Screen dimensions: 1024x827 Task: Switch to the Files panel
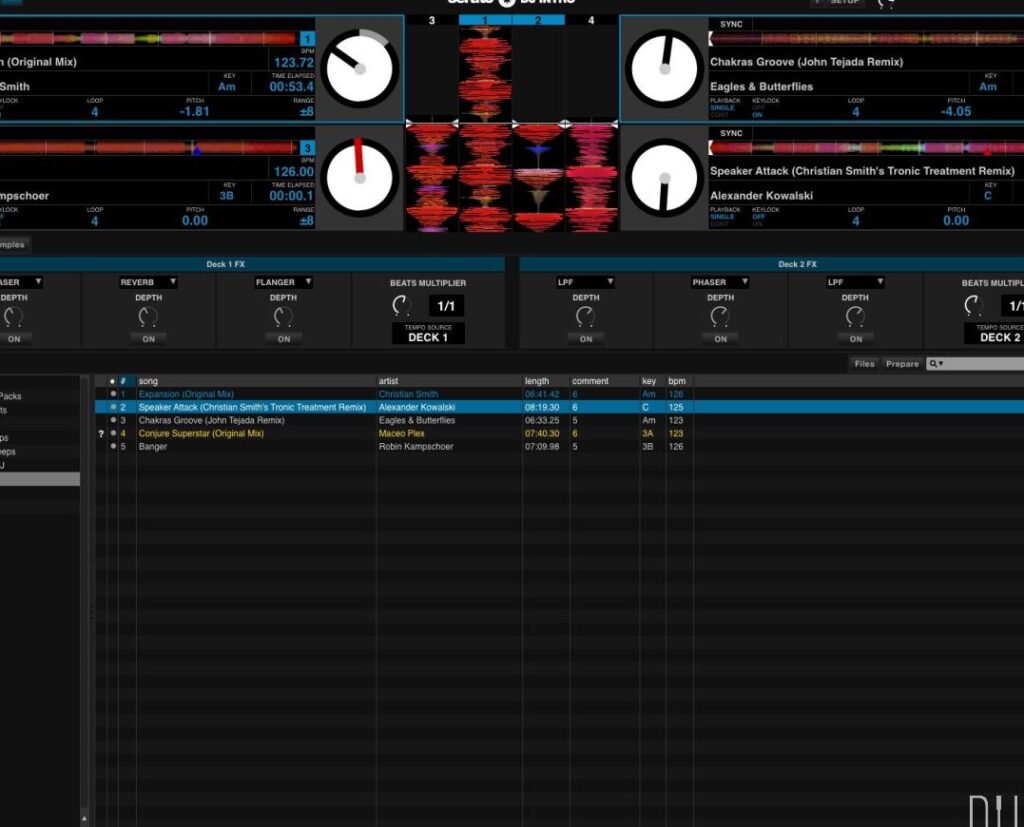point(864,364)
